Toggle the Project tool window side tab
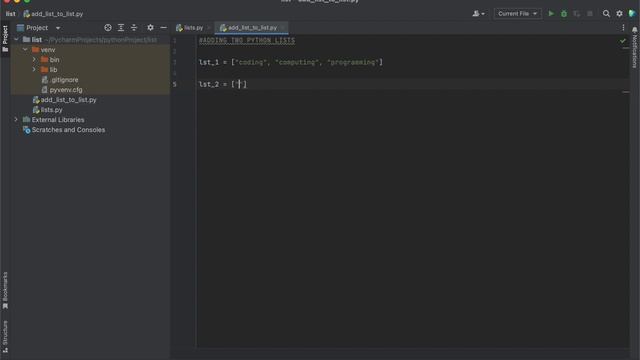Screen dimensions: 640x360 coord(5,39)
